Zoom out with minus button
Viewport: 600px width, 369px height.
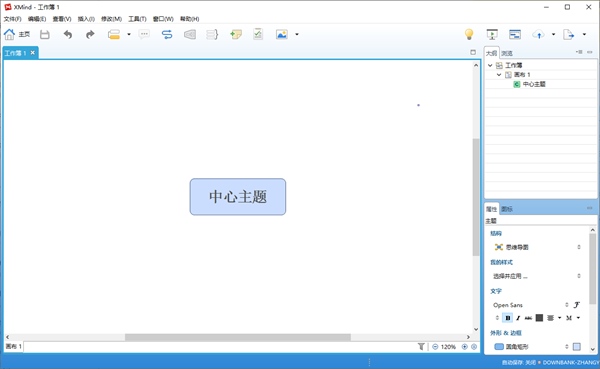(435, 347)
